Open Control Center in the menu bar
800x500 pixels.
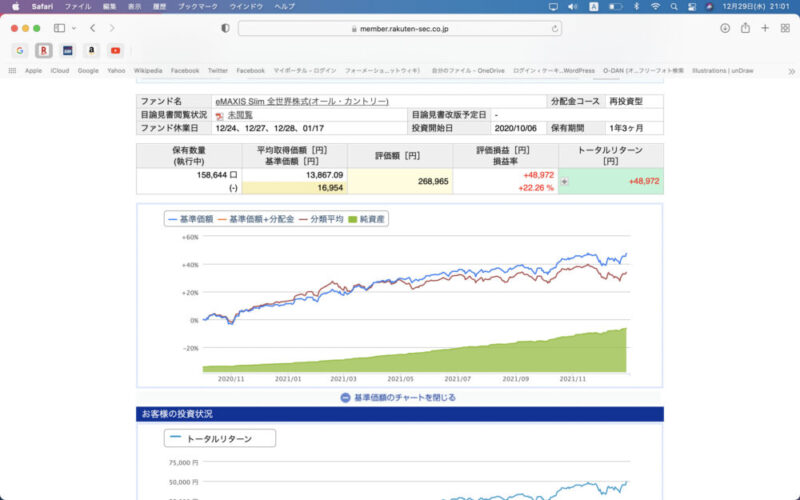pyautogui.click(x=692, y=7)
